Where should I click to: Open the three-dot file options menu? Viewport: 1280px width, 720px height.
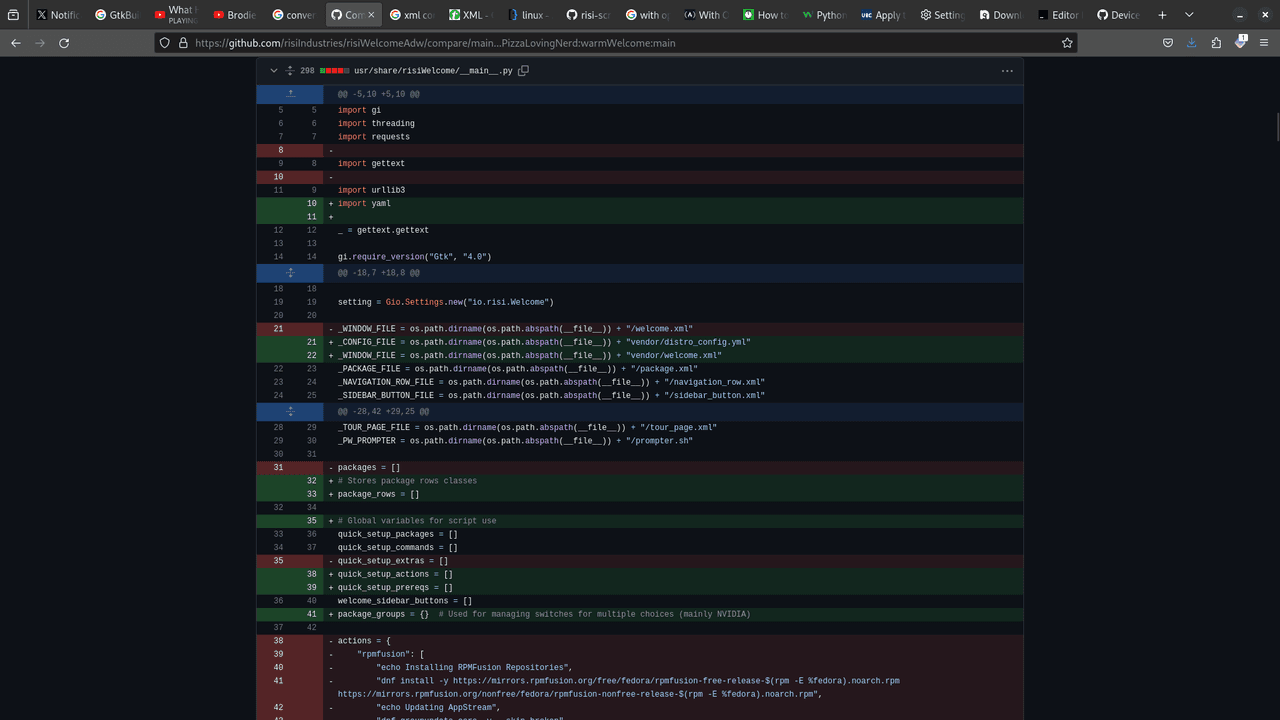click(x=1007, y=71)
